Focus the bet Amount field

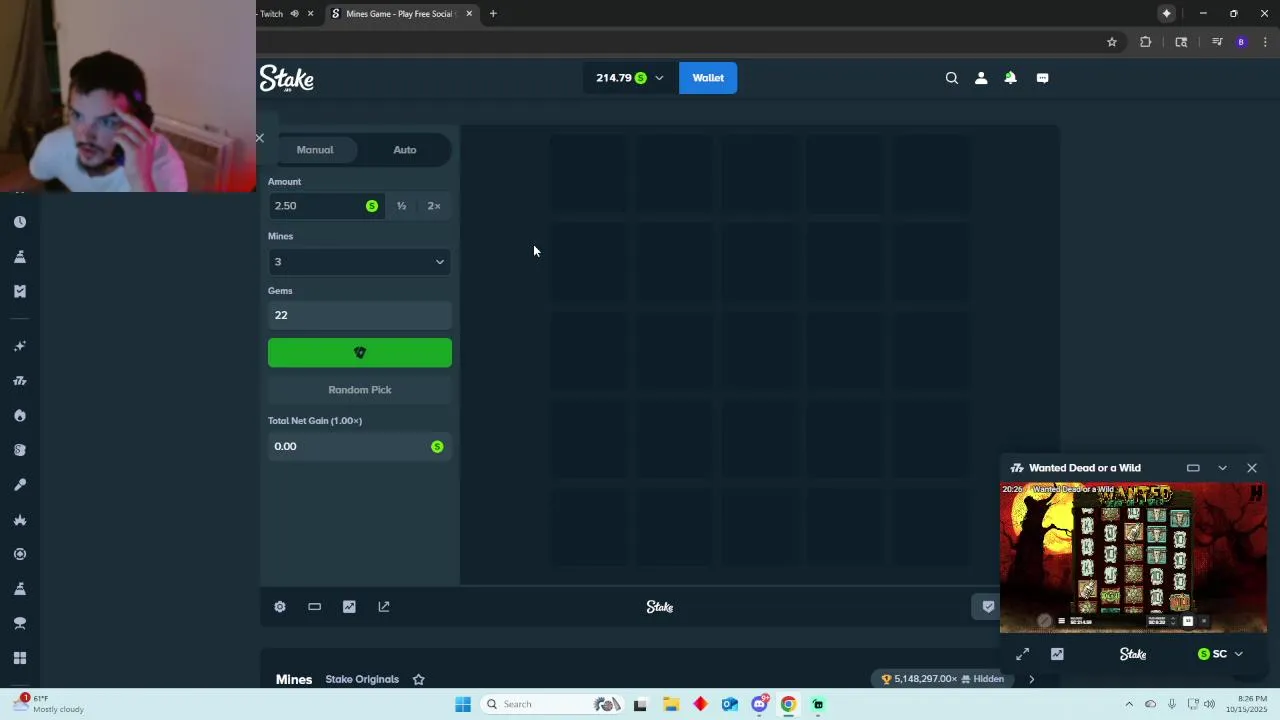pos(325,206)
